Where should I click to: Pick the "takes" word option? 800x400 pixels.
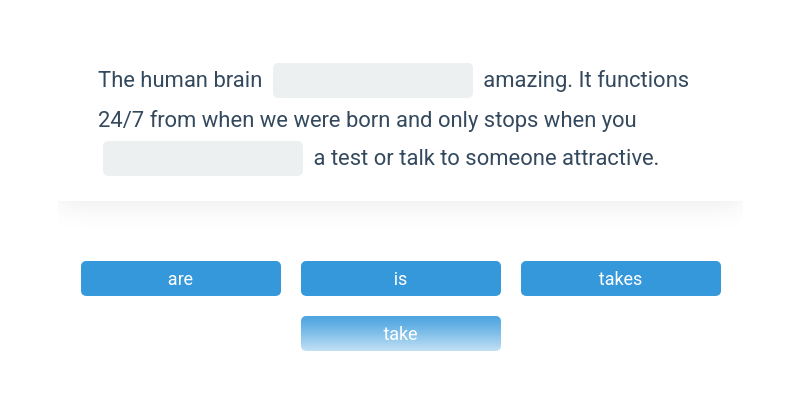coord(620,279)
